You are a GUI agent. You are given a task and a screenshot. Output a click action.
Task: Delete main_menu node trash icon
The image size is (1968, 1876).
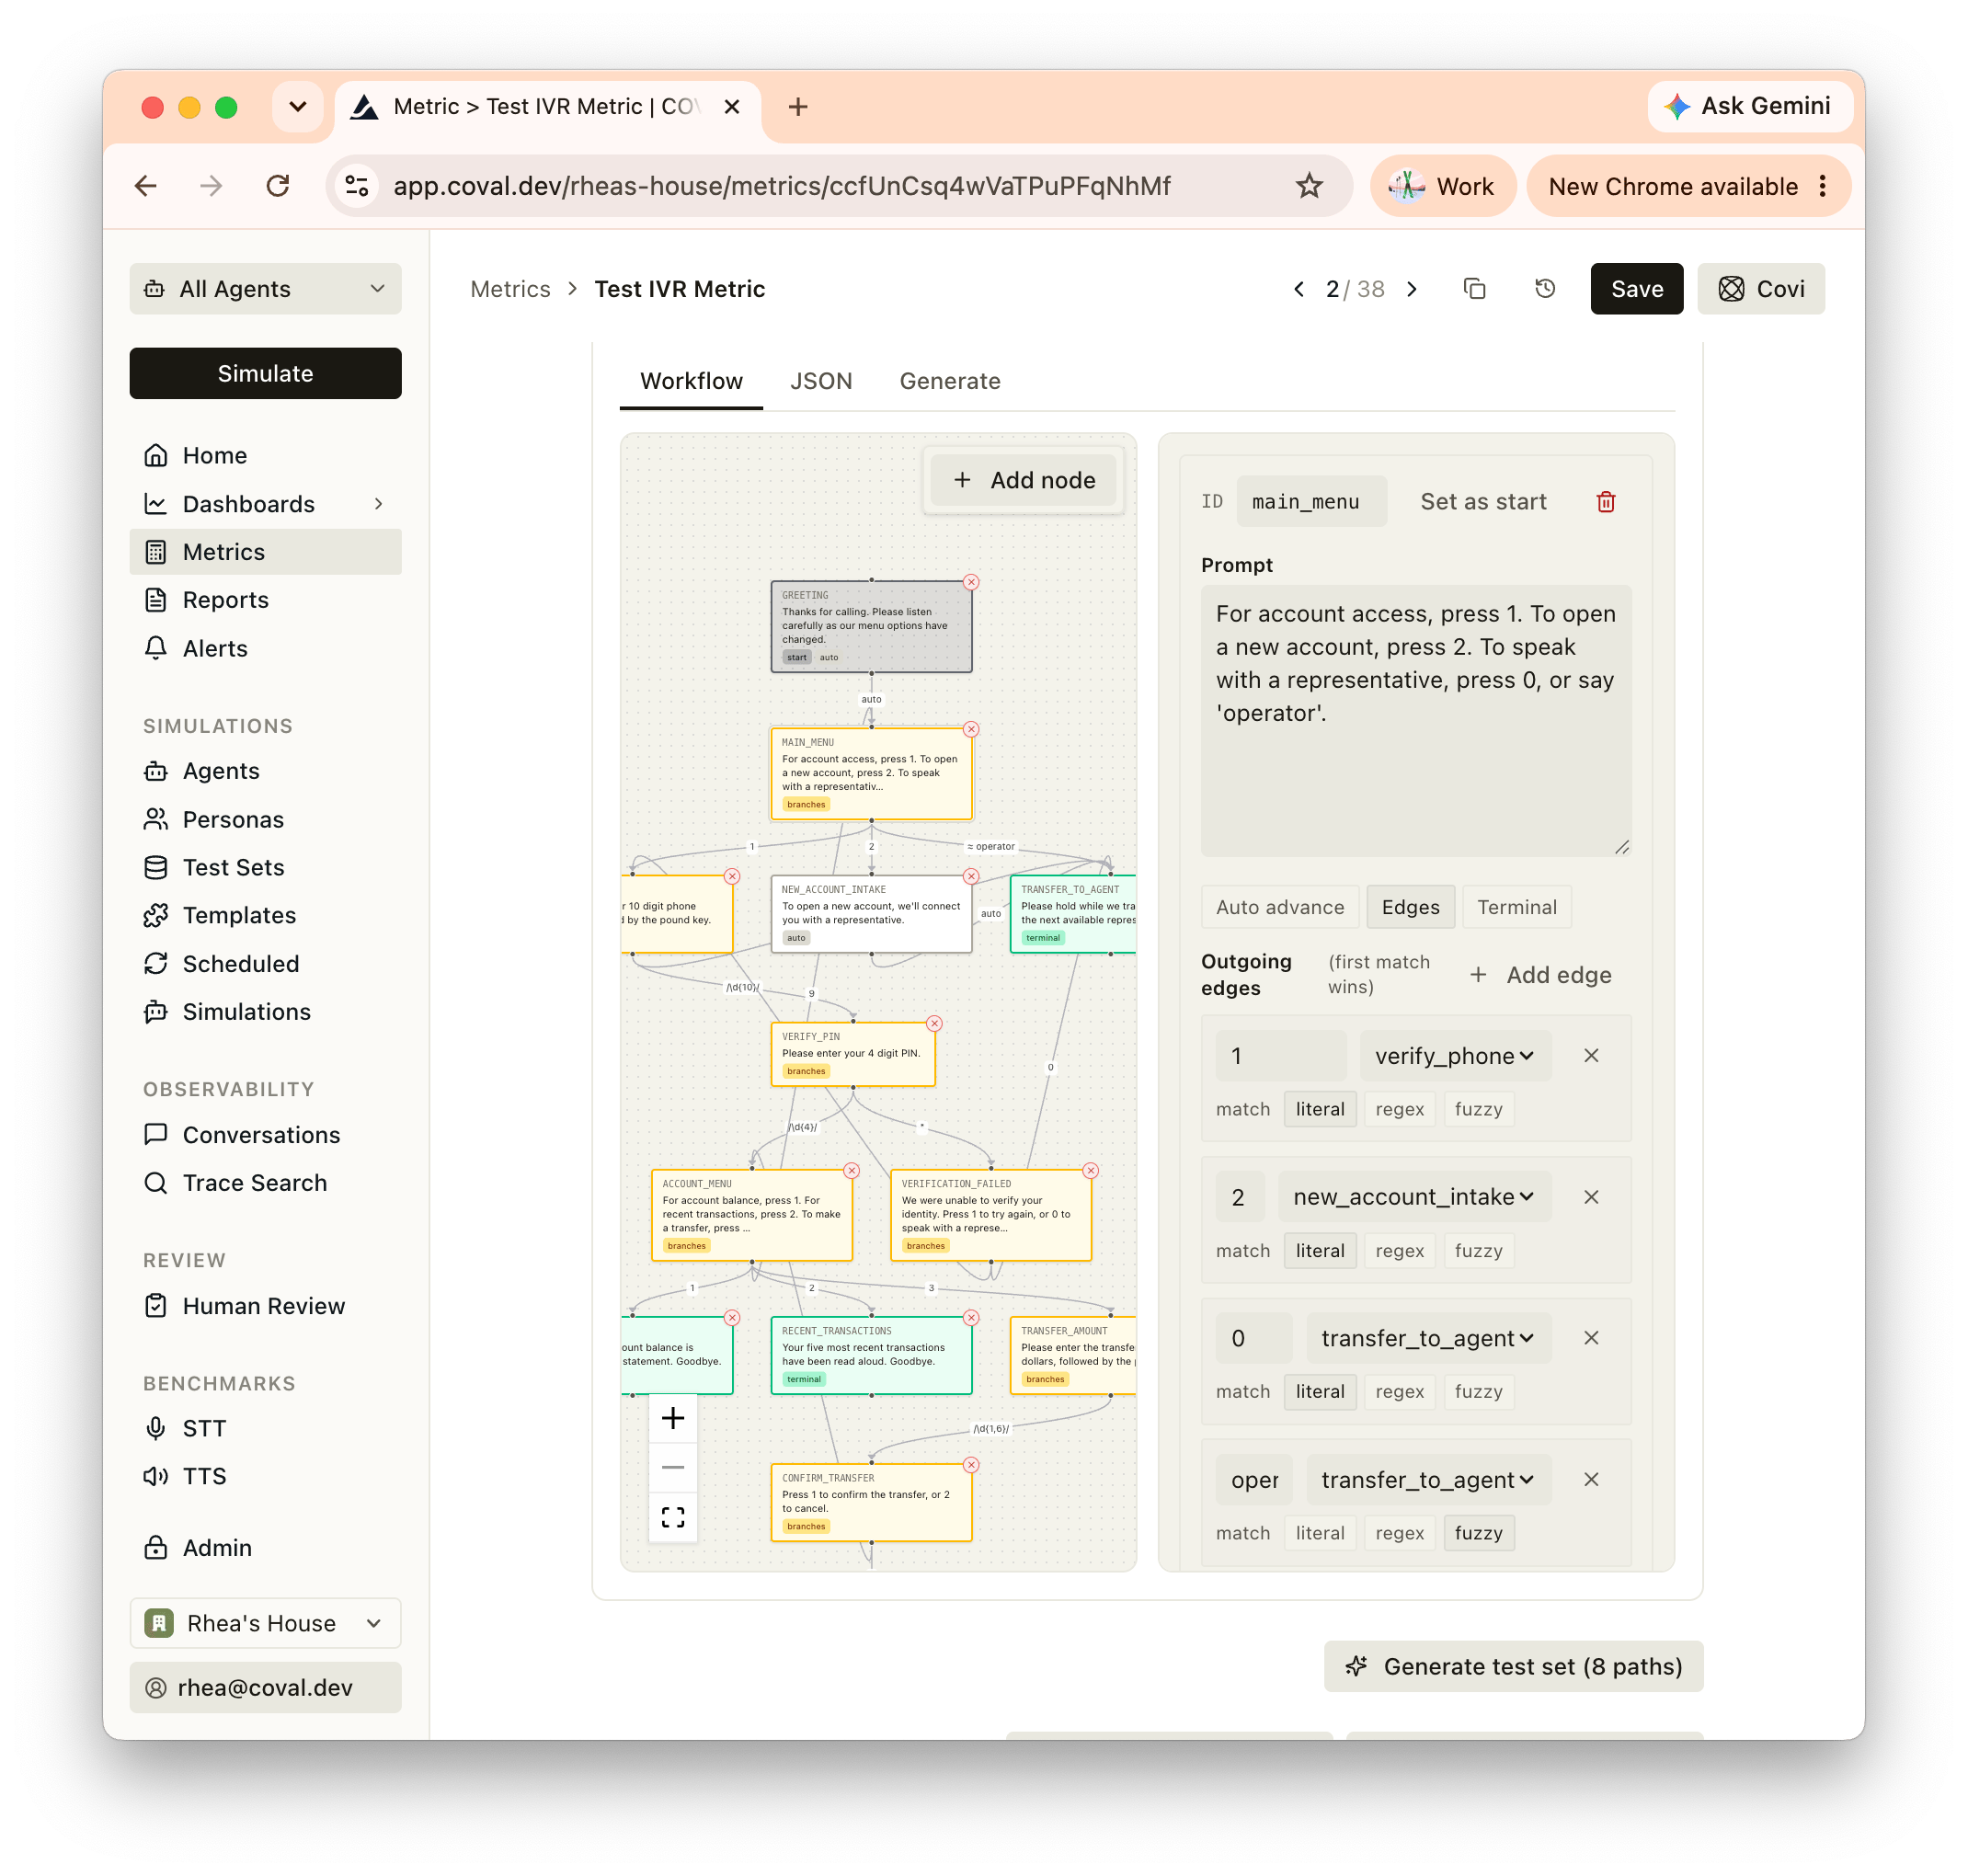1605,501
